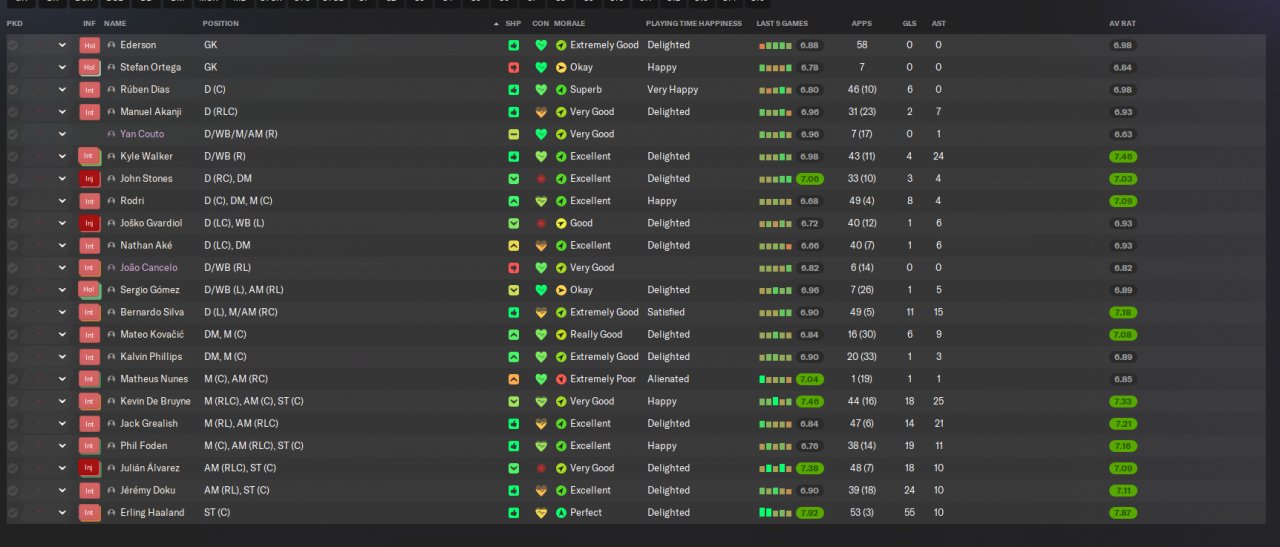This screenshot has width=1280, height=547.
Task: Click Joško Gvardiol's red injury condition icon
Action: (541, 223)
